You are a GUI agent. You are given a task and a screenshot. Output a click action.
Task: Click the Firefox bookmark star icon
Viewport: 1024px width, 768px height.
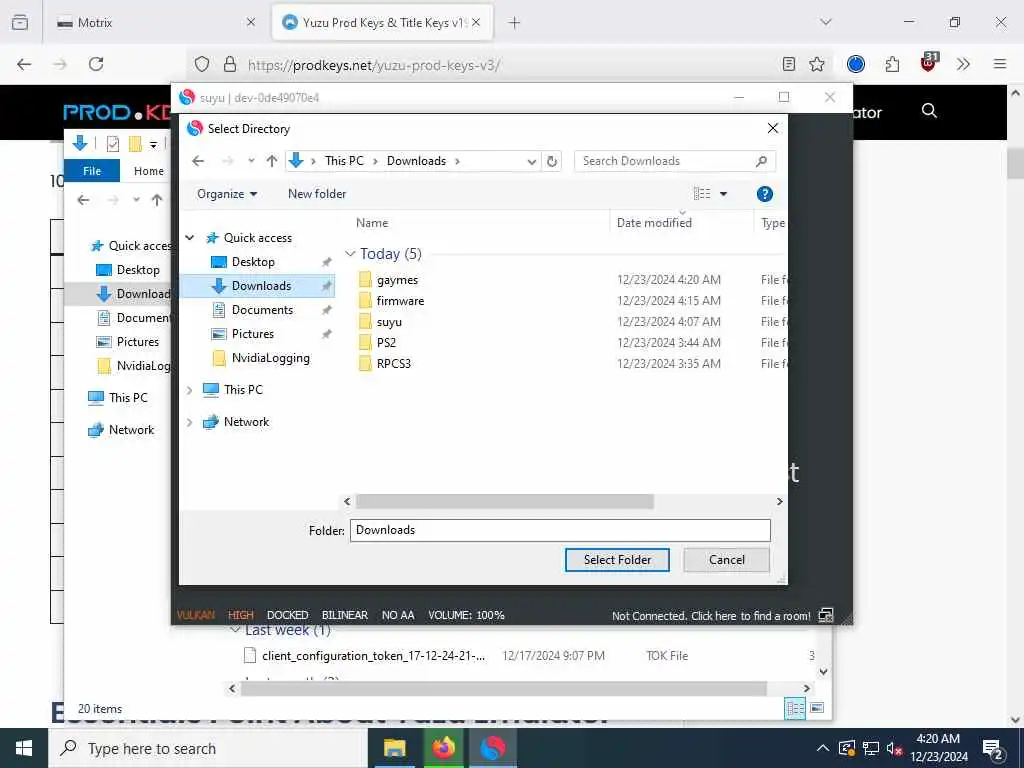pos(816,64)
